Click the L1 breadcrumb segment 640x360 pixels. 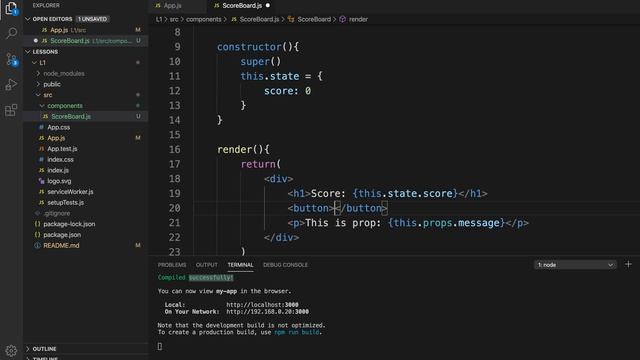coord(159,19)
